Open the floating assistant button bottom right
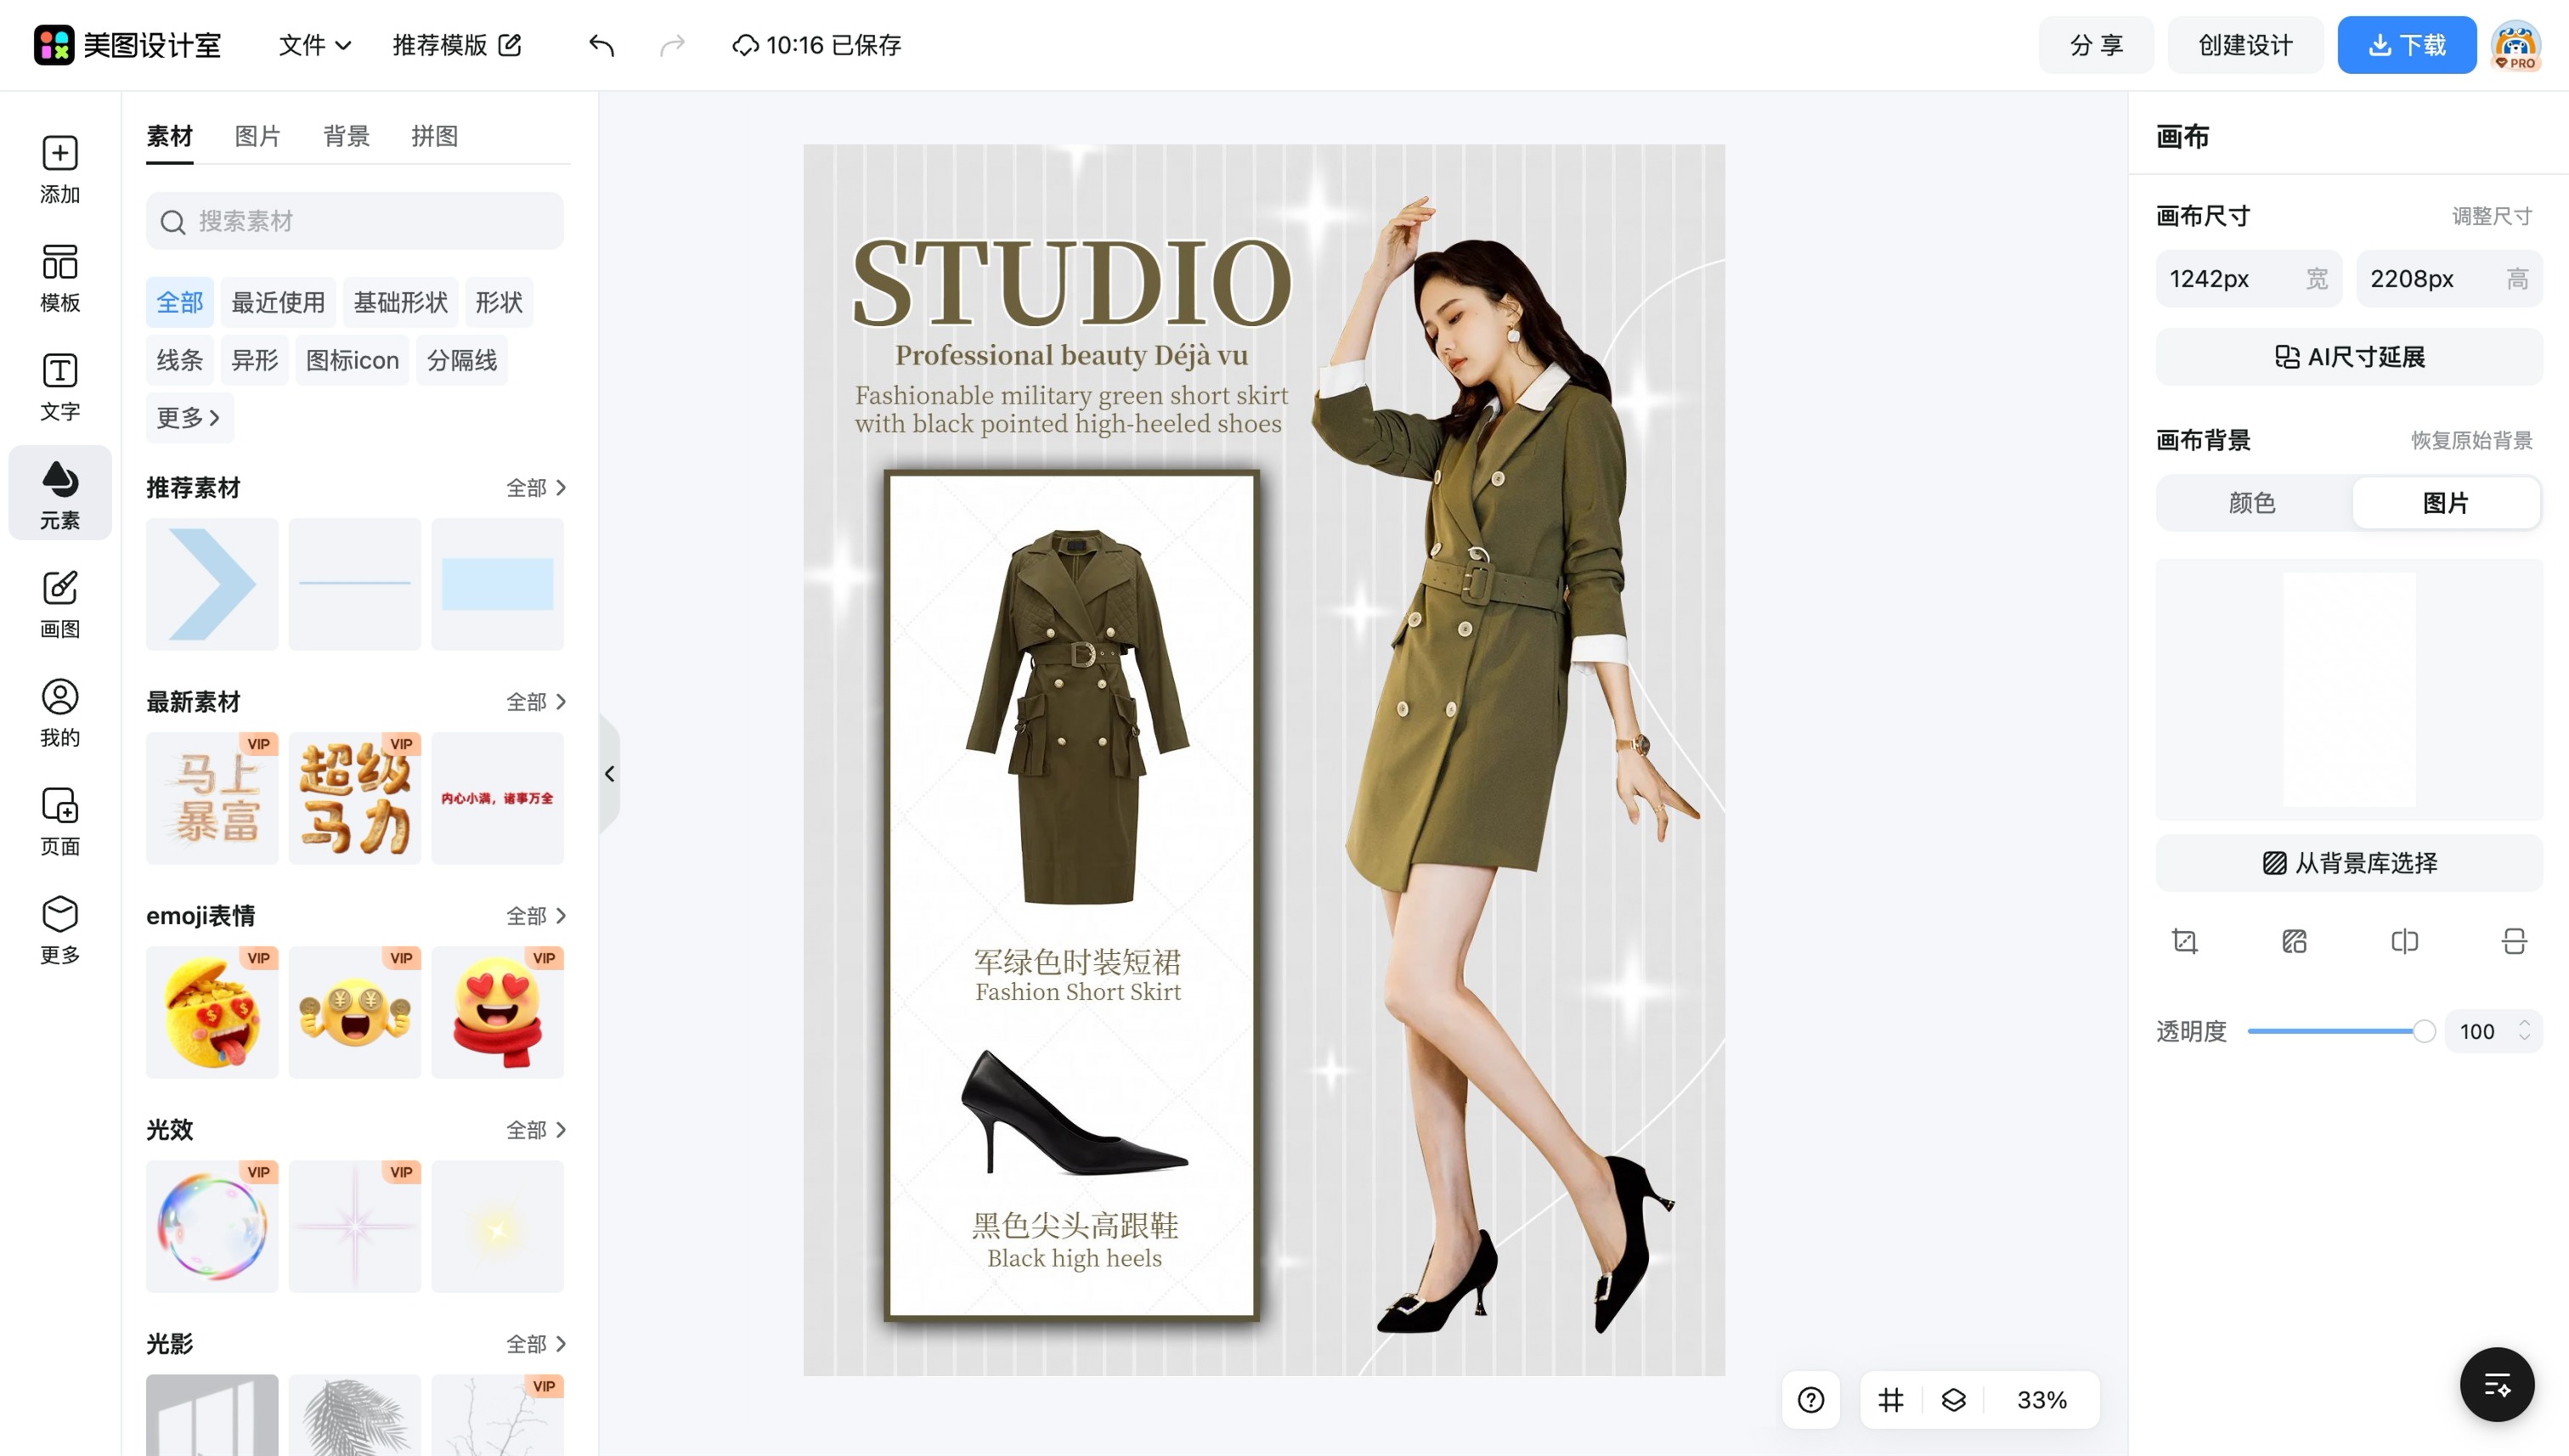Image resolution: width=2569 pixels, height=1456 pixels. point(2497,1384)
